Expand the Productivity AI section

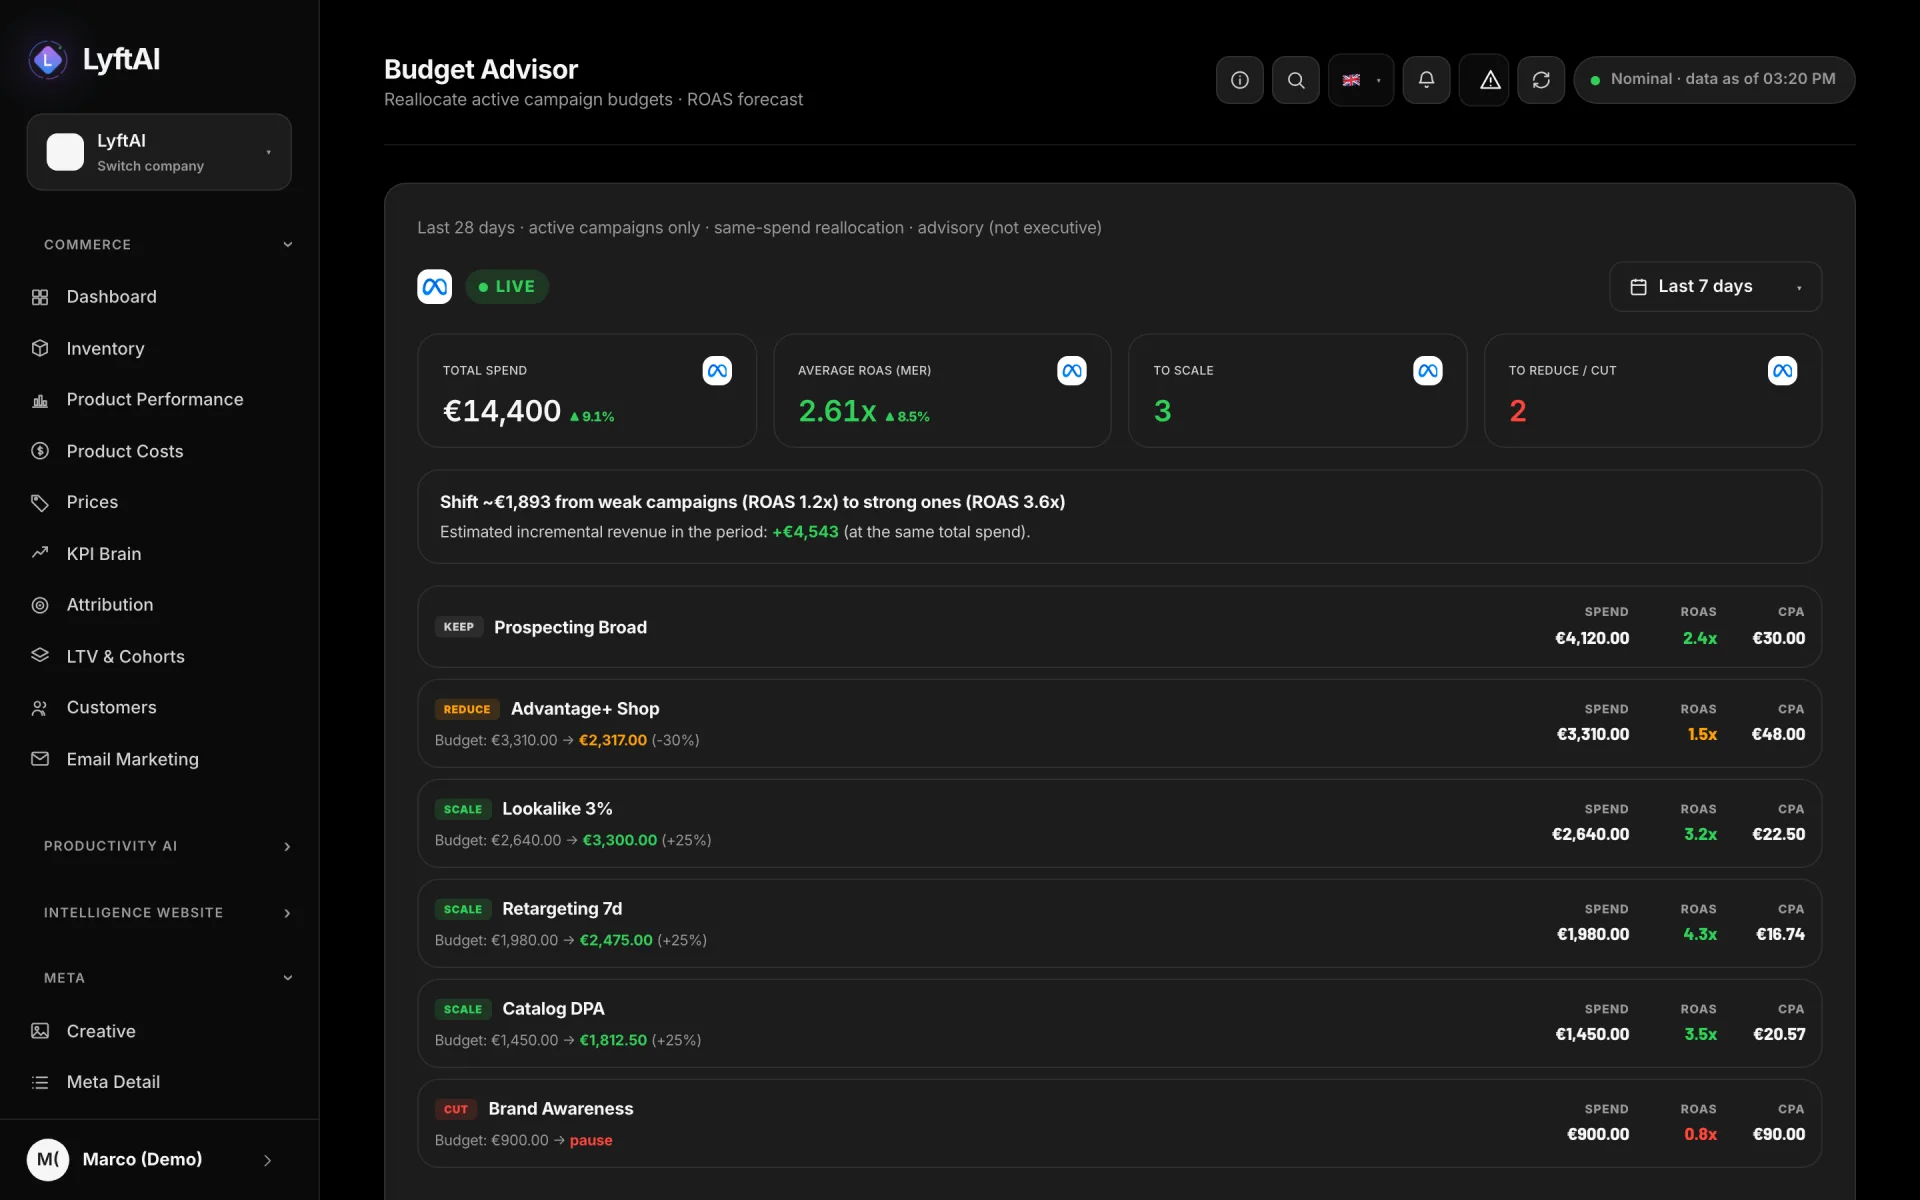coord(167,846)
